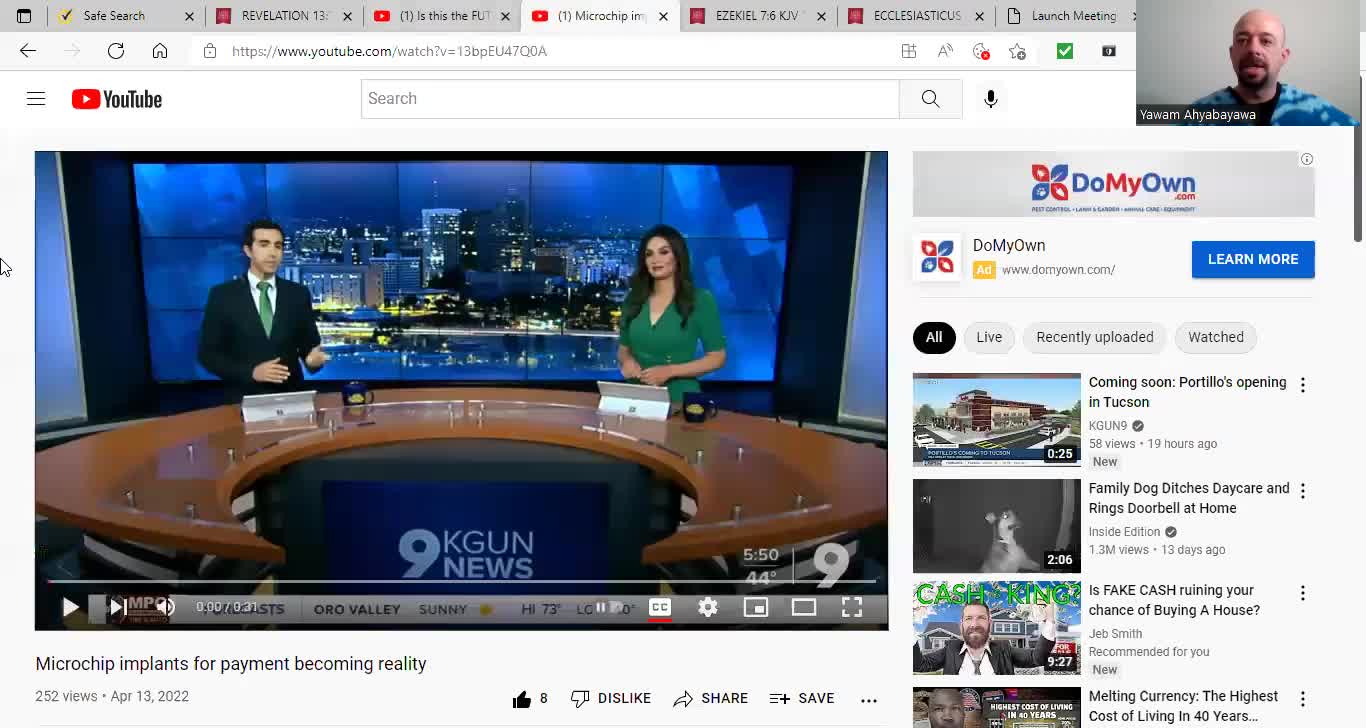The image size is (1366, 728).
Task: Open options for Family Dog video
Action: click(1303, 491)
